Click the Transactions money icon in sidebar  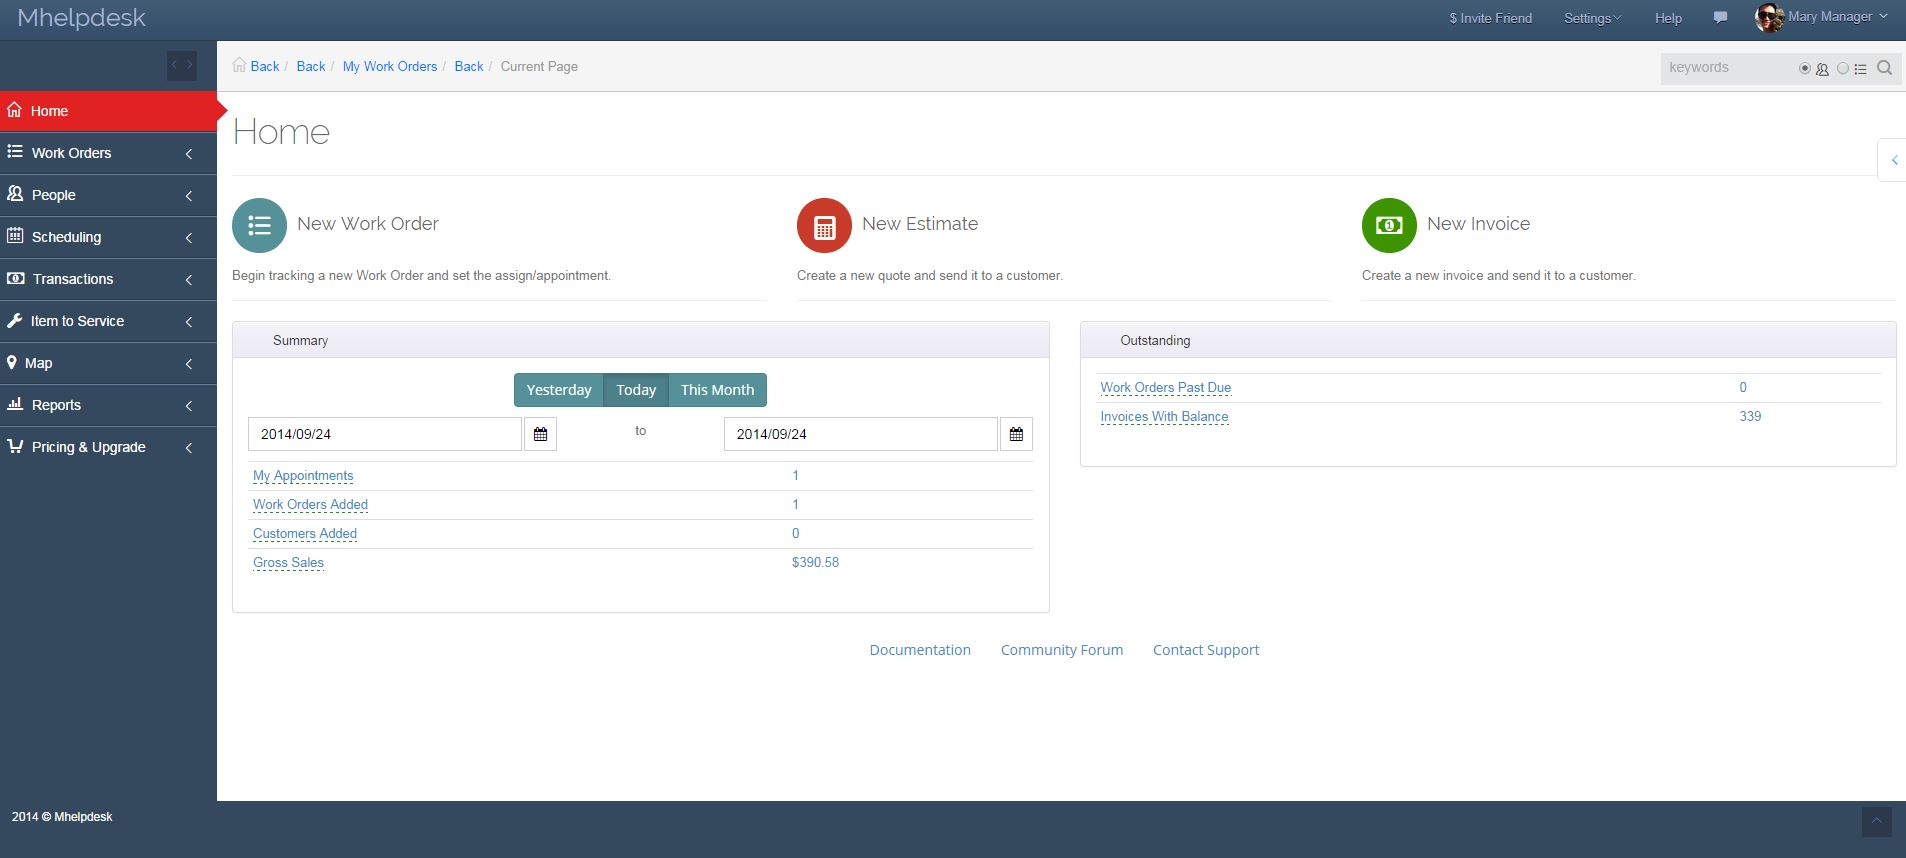tap(16, 278)
